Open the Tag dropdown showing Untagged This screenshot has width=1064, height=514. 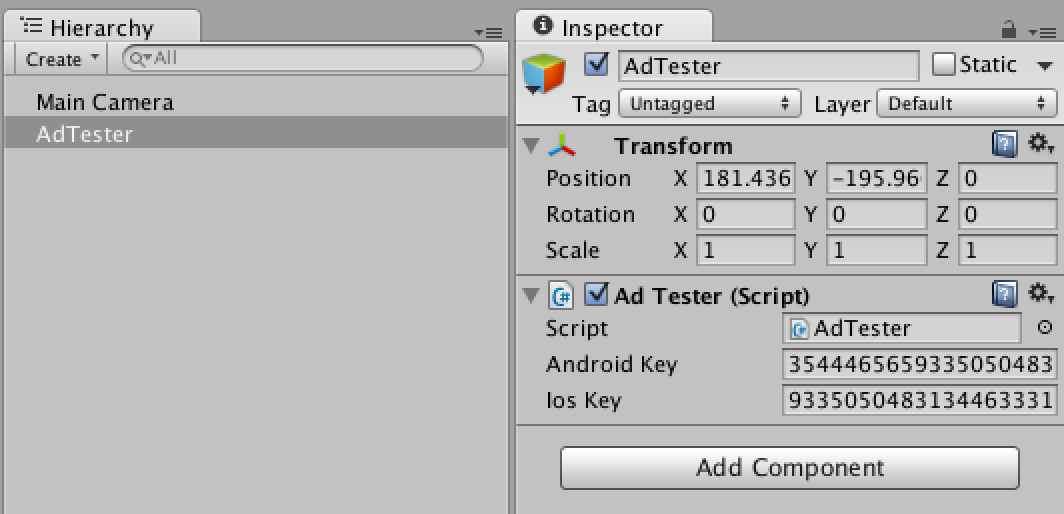coord(710,103)
